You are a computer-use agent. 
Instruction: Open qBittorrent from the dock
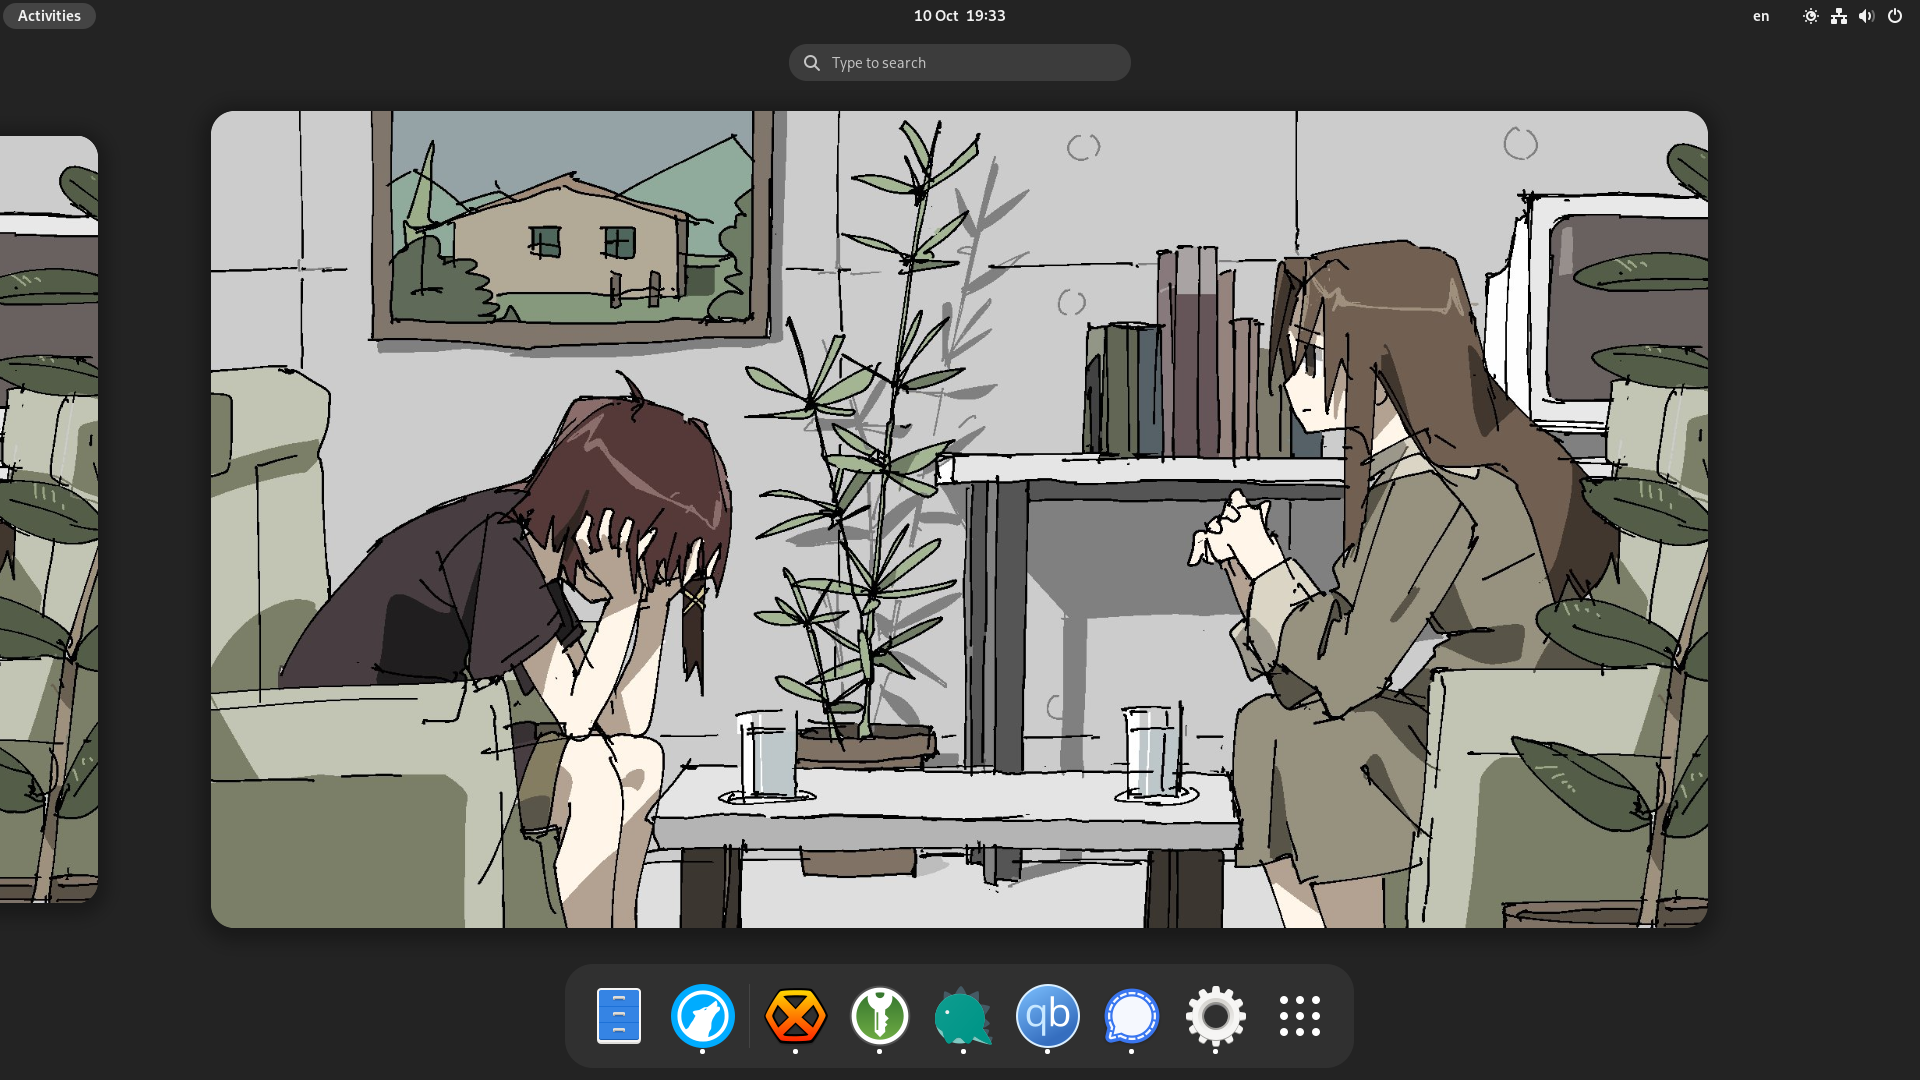1047,1016
